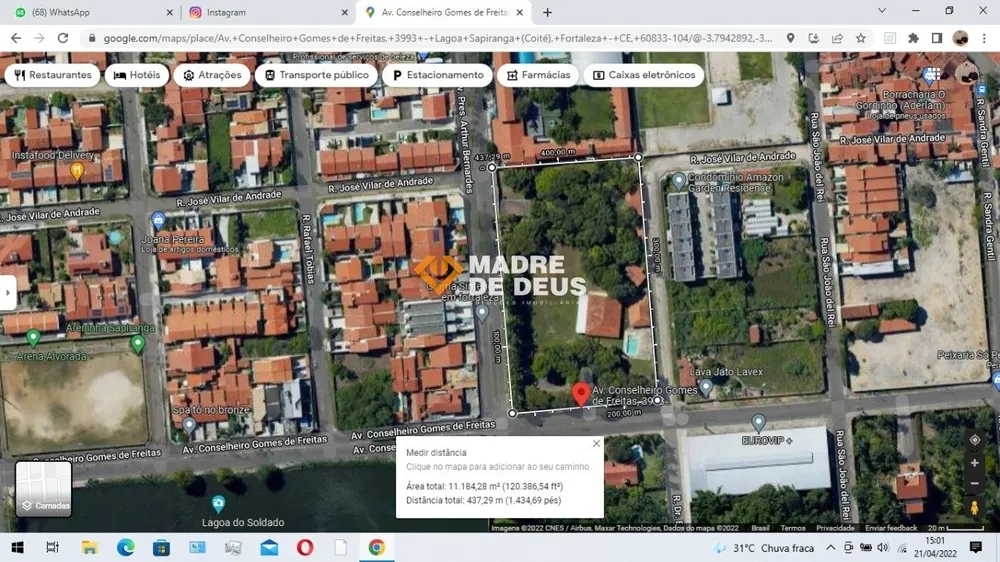Go back with browser back arrow
This screenshot has width=1000, height=562.
tap(16, 38)
